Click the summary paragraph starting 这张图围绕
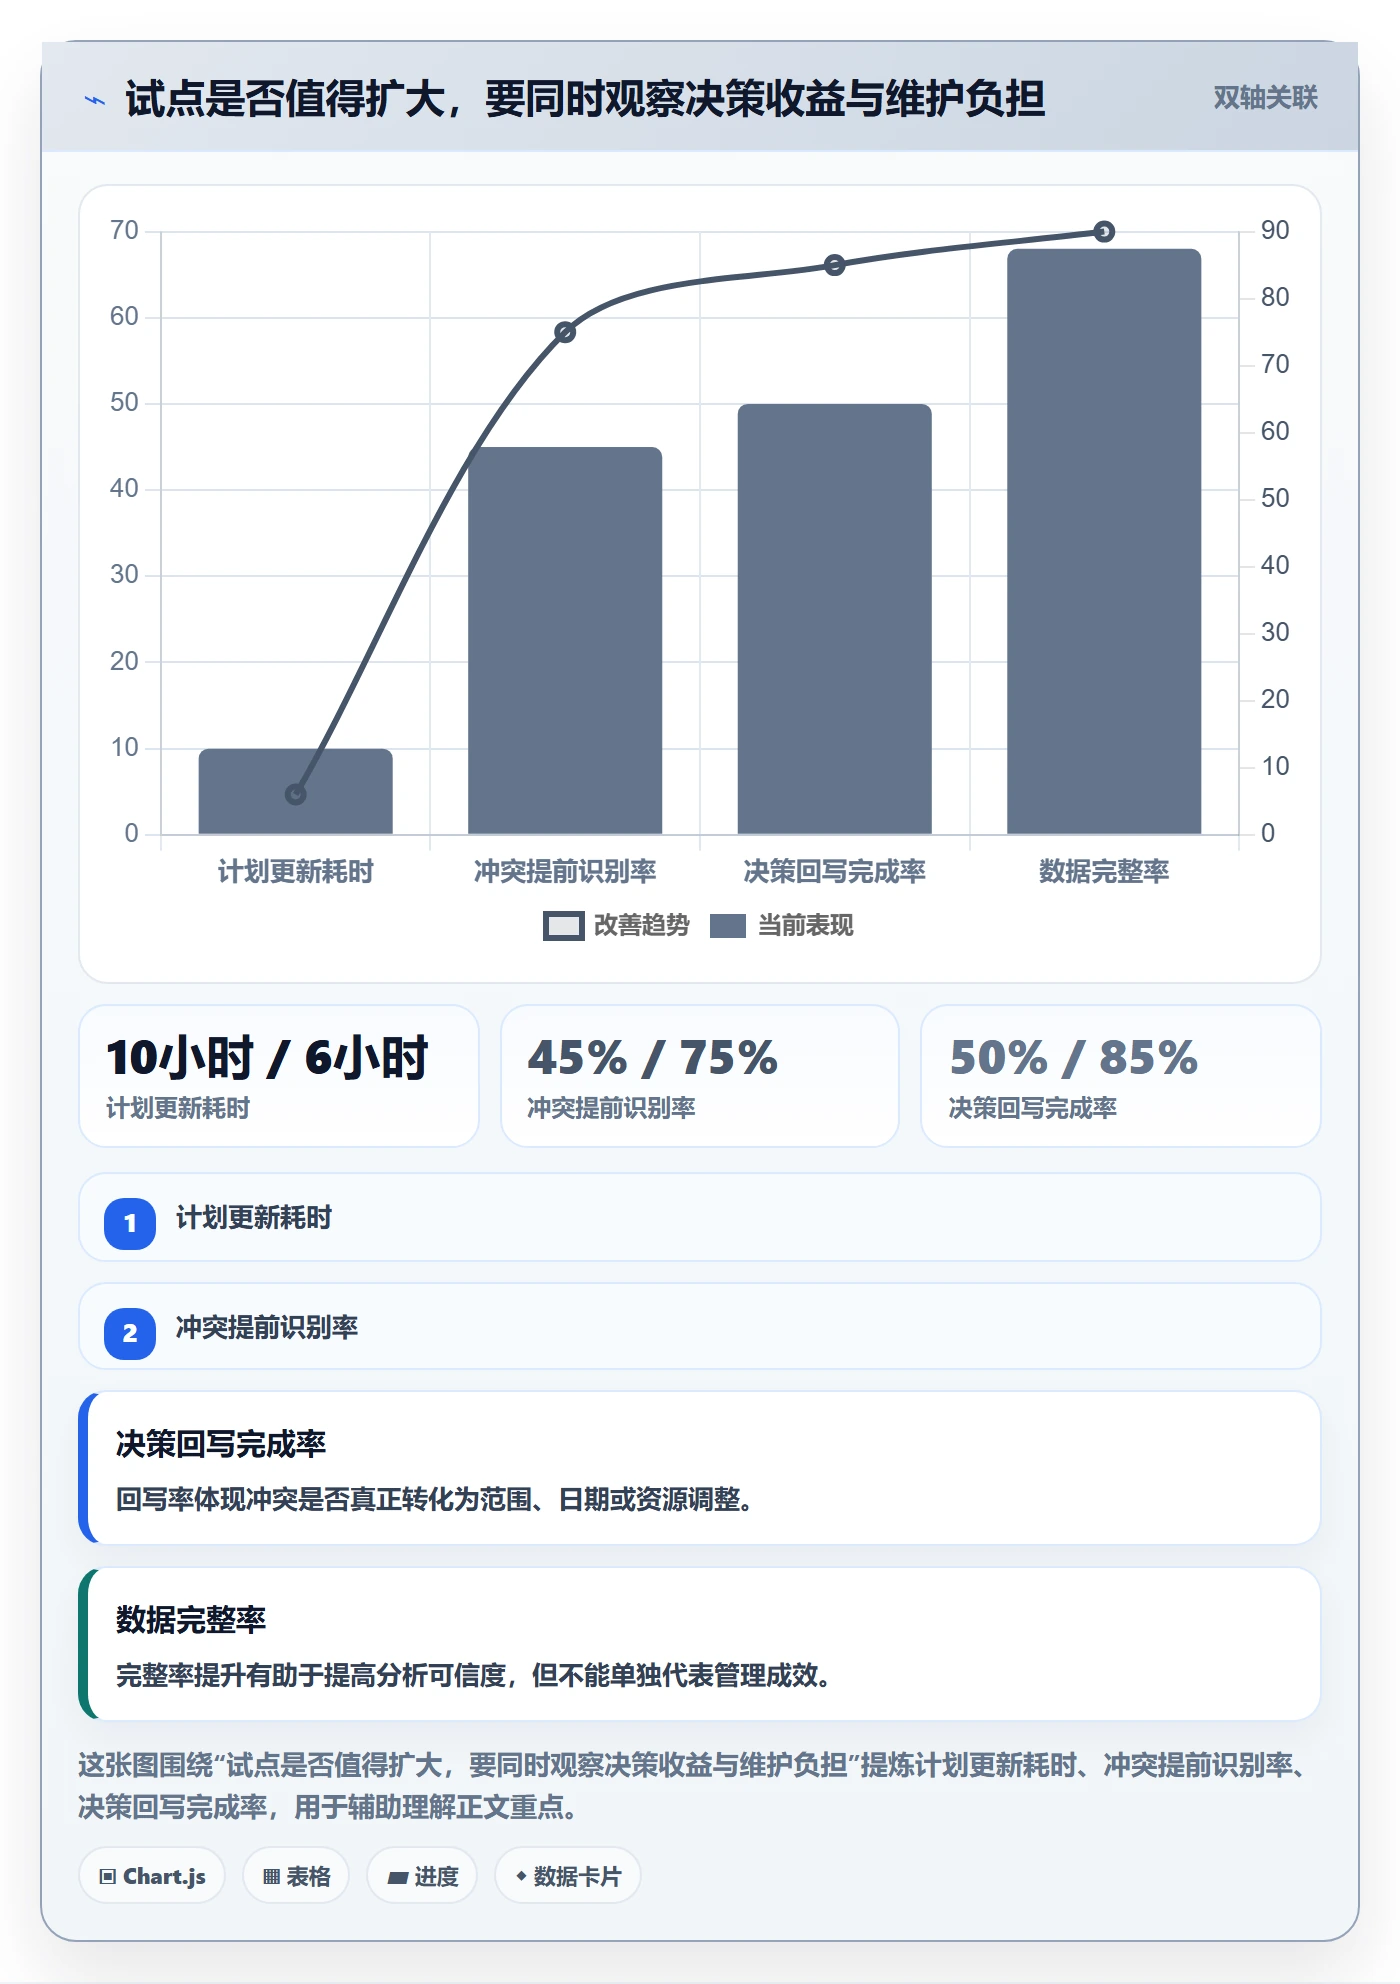This screenshot has height=1984, width=1400. coord(695,1786)
